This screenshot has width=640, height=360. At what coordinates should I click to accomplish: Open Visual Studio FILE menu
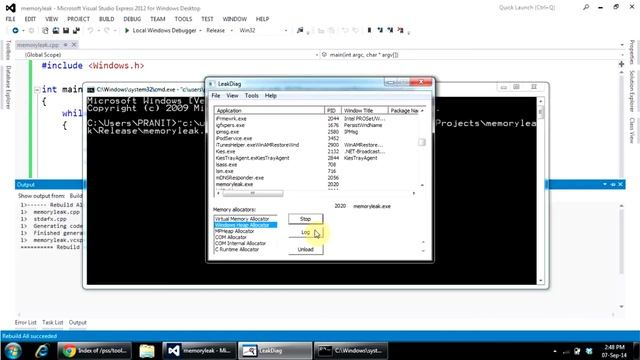10,19
